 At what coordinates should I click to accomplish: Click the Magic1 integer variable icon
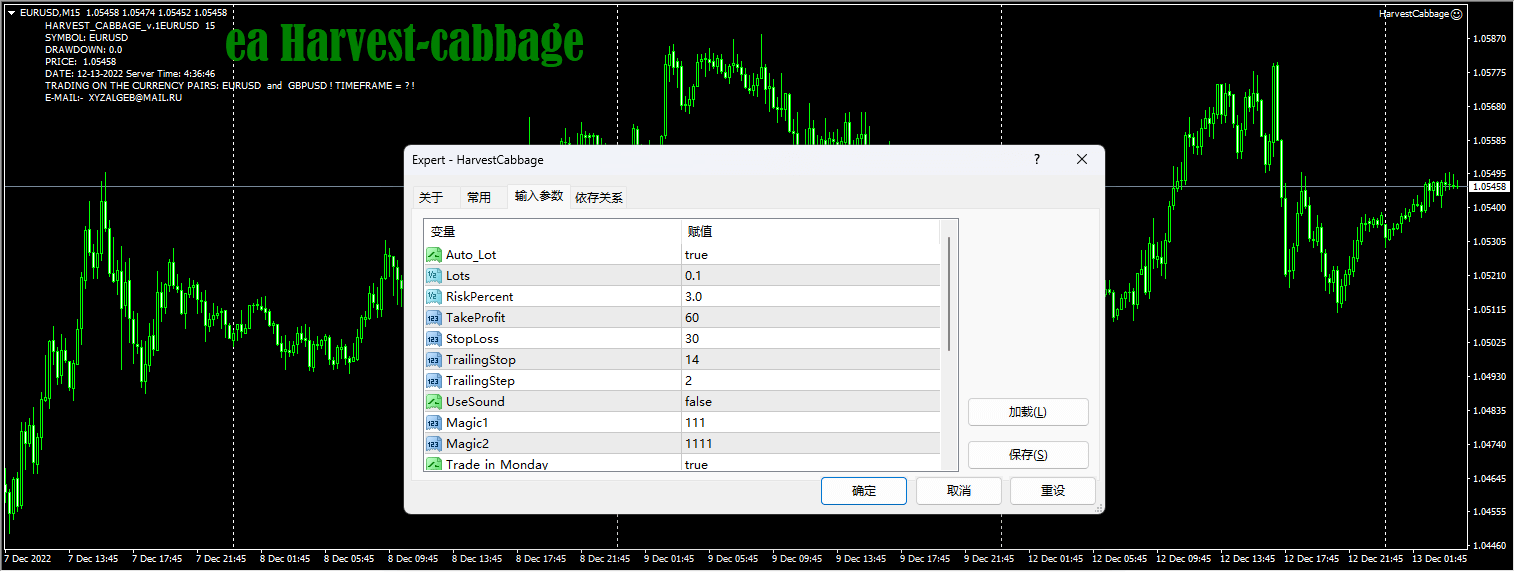click(434, 423)
